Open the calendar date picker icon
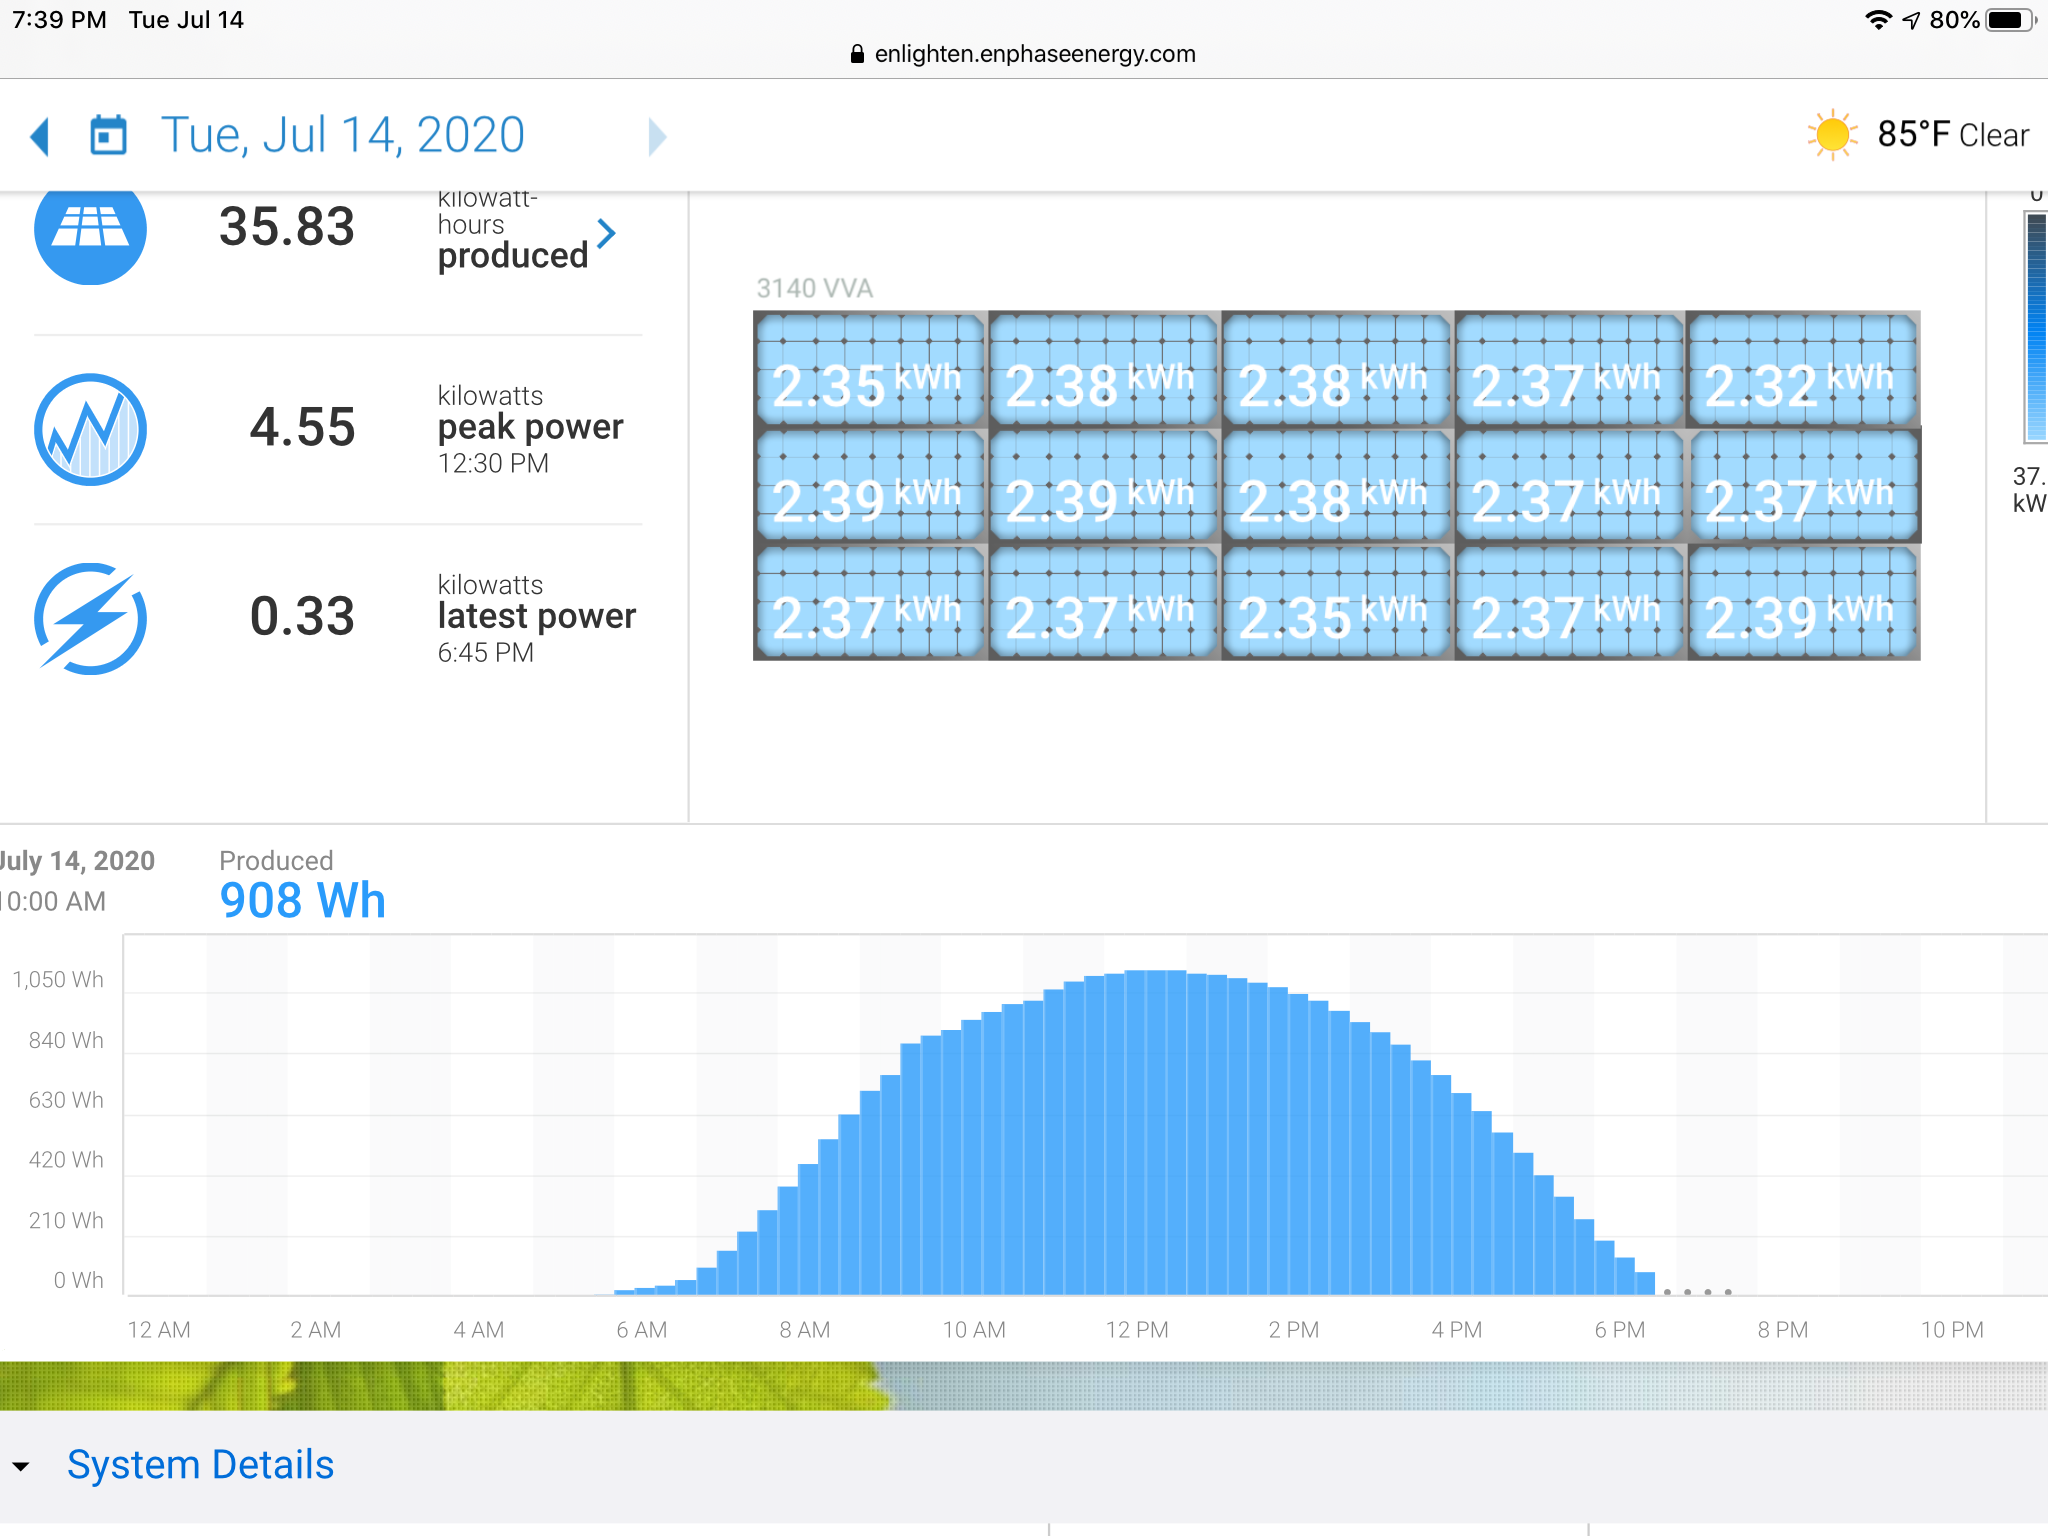The width and height of the screenshot is (2048, 1536). [x=108, y=135]
